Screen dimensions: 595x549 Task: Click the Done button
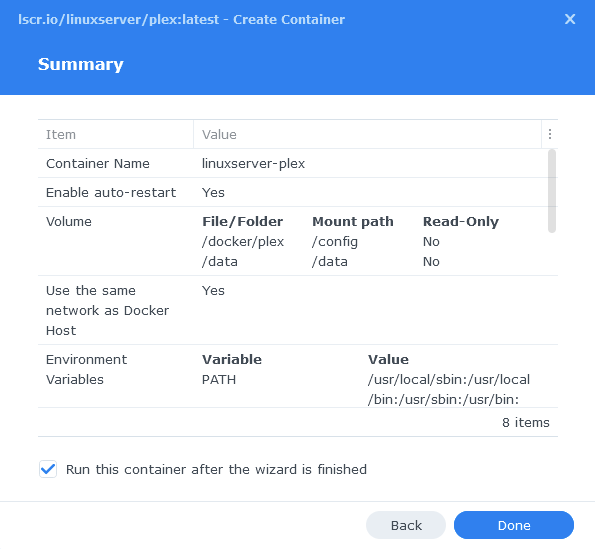pos(514,525)
